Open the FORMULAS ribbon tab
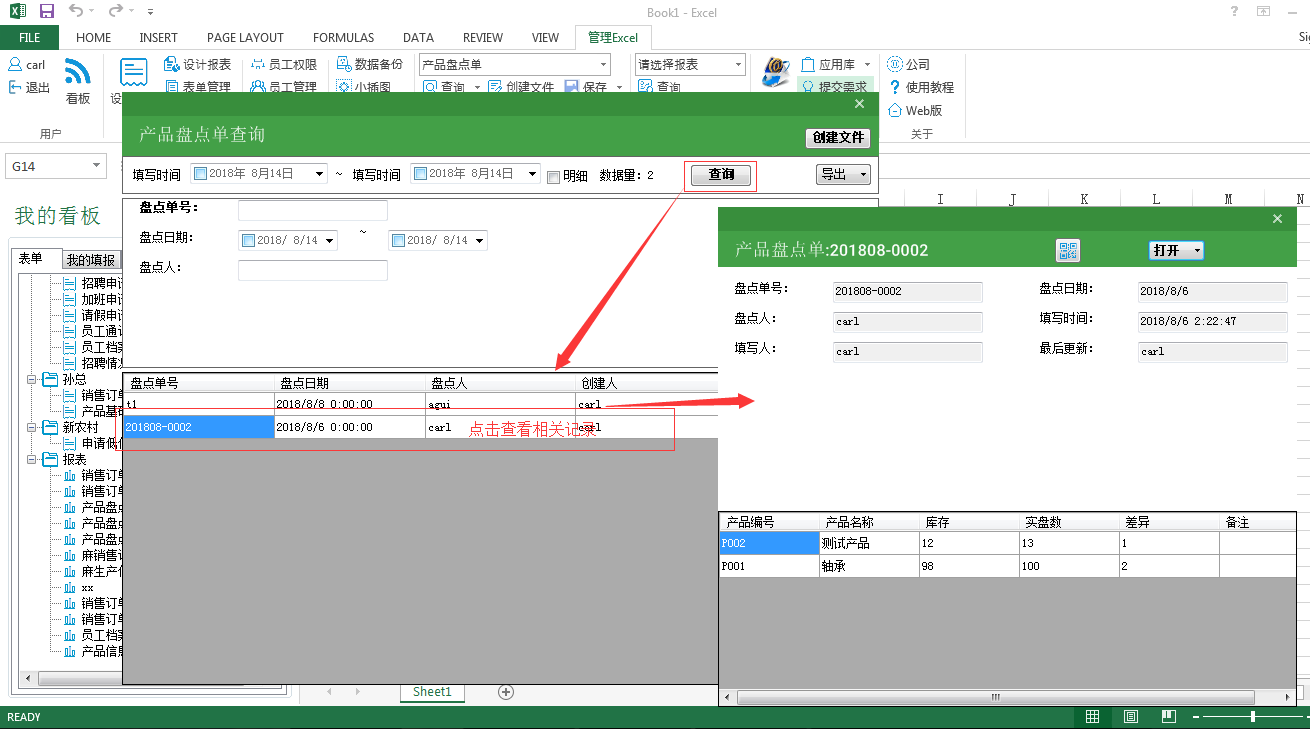 pyautogui.click(x=343, y=38)
